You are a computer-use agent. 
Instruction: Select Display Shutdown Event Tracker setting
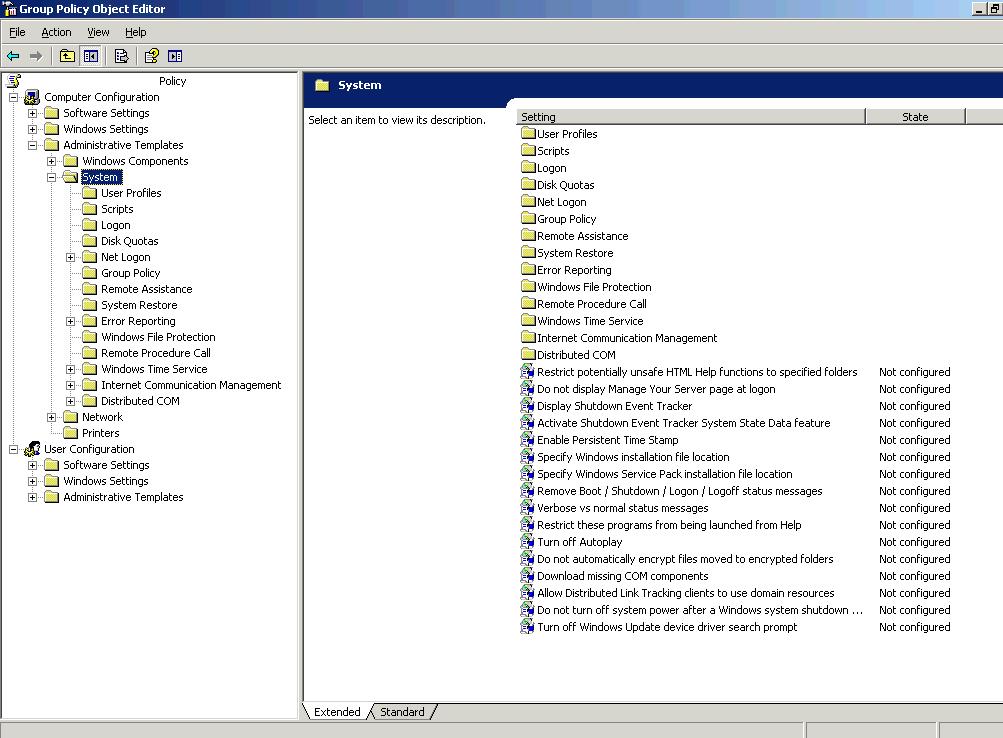(614, 406)
